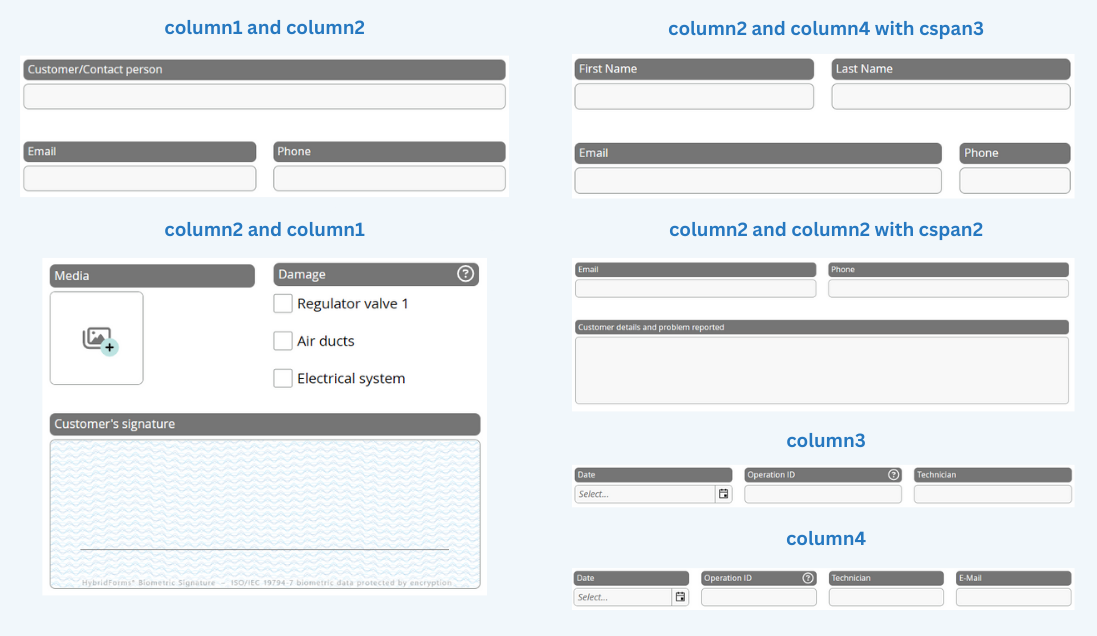Click the add media image icon

(97, 339)
